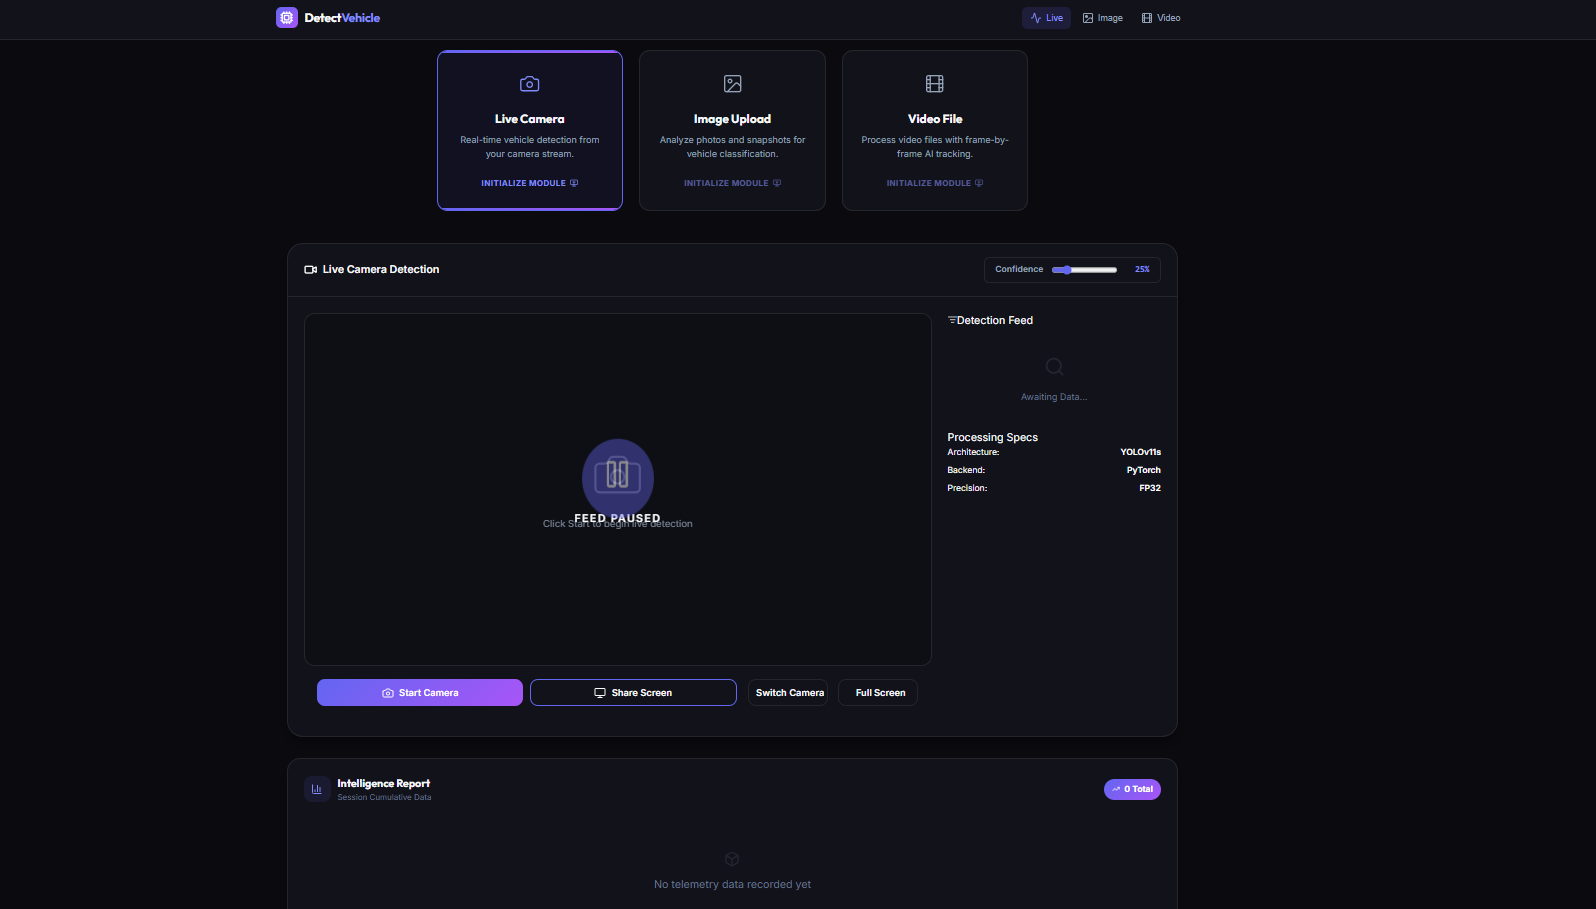Click the camera icon on Live Camera card
This screenshot has width=1596, height=909.
click(x=530, y=84)
